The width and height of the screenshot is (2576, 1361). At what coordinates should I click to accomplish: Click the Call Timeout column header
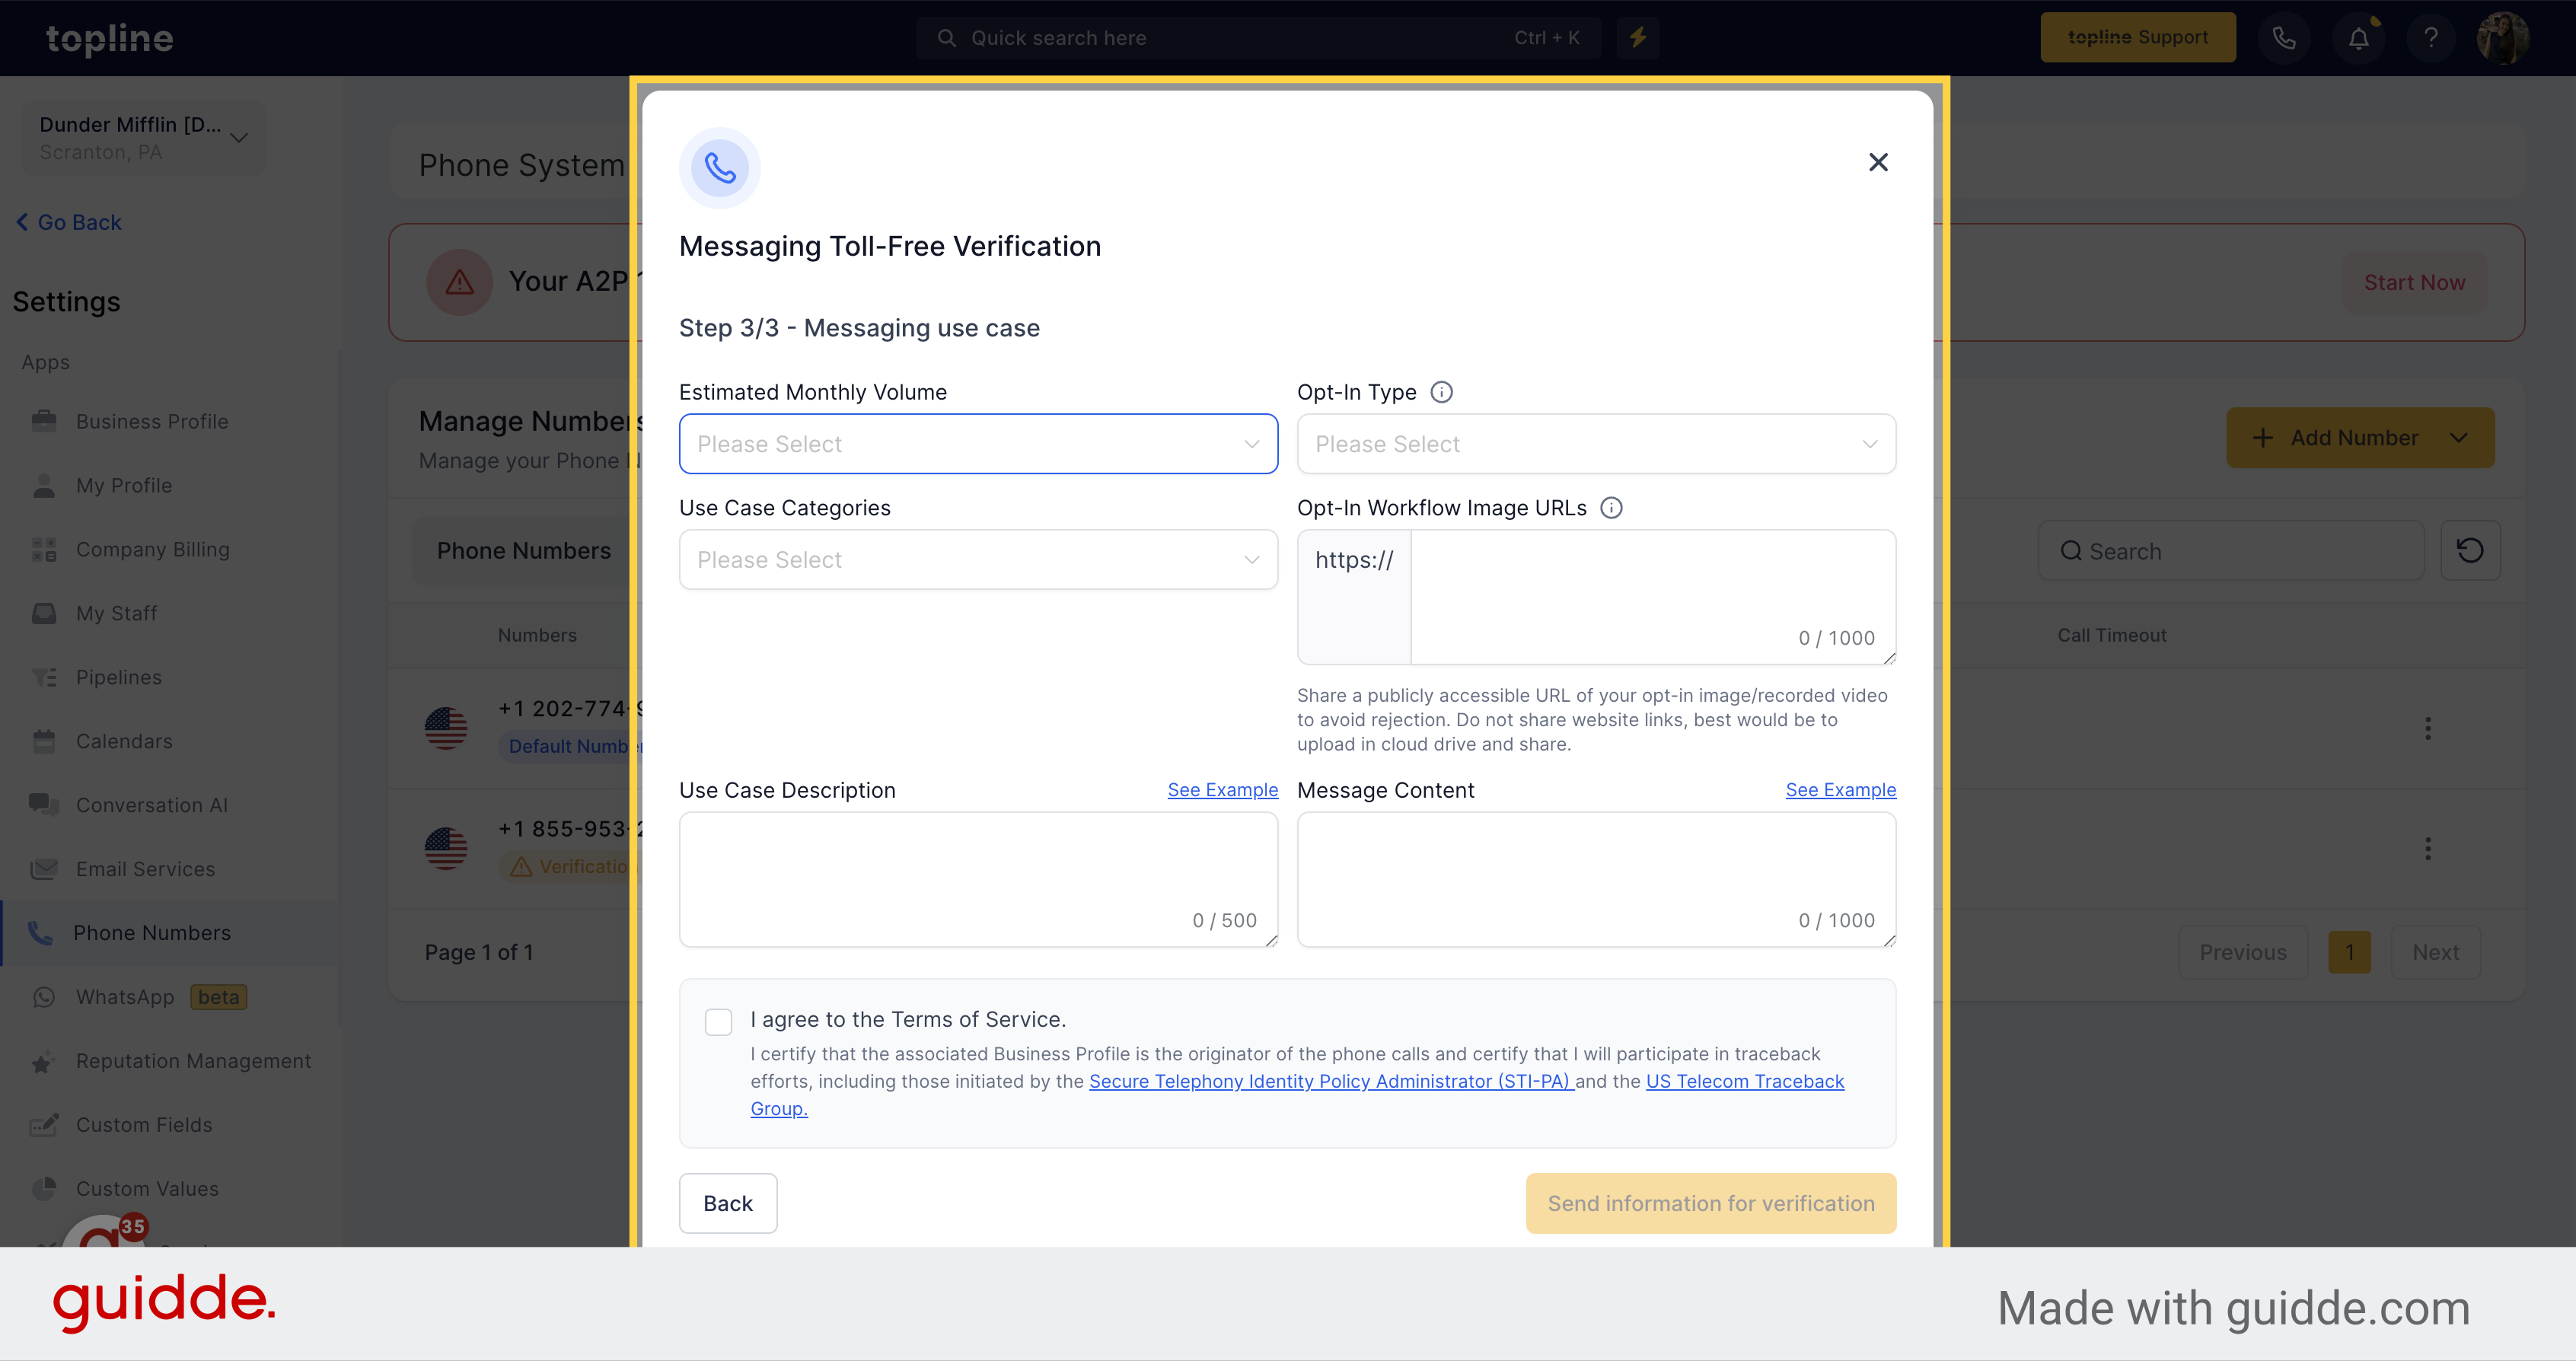click(x=2111, y=635)
